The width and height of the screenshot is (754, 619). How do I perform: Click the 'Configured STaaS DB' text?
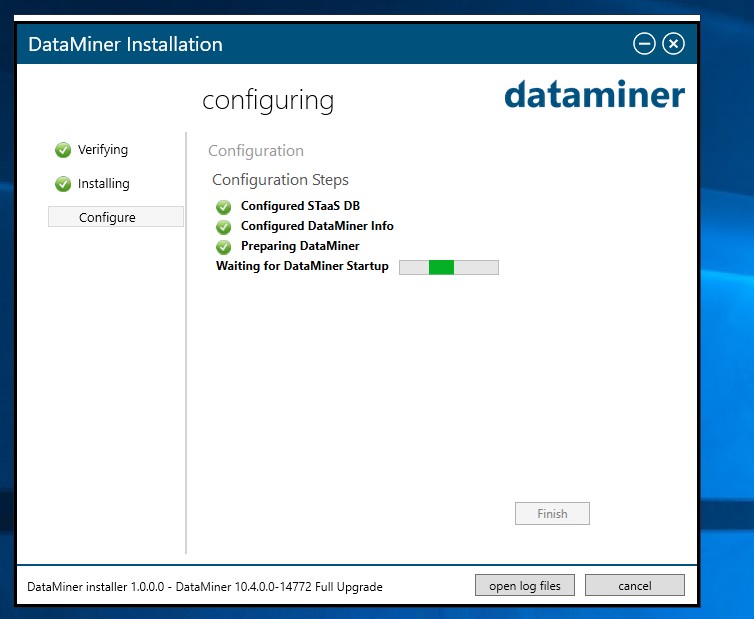tap(301, 206)
